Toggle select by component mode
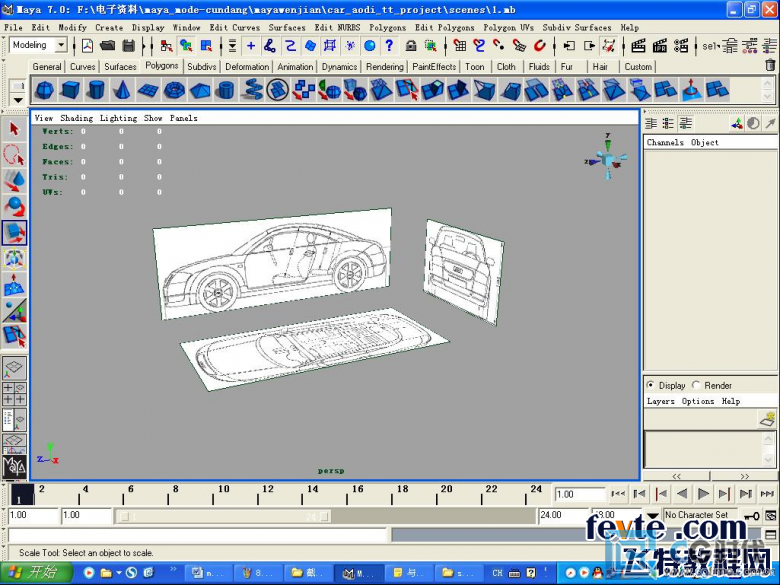The width and height of the screenshot is (780, 585). (x=206, y=46)
